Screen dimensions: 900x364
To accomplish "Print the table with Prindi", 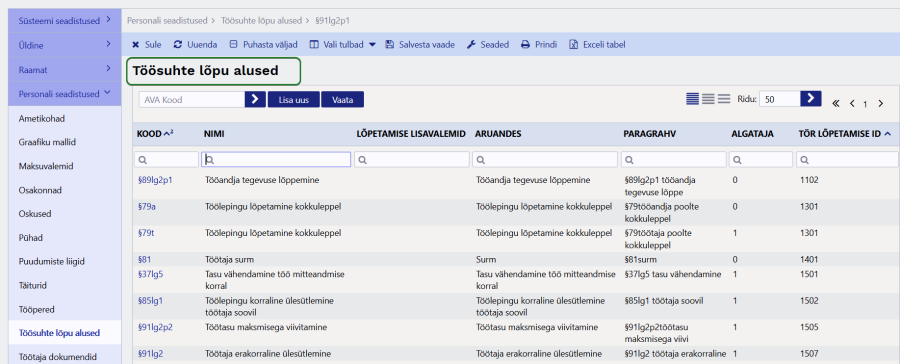I will click(539, 44).
